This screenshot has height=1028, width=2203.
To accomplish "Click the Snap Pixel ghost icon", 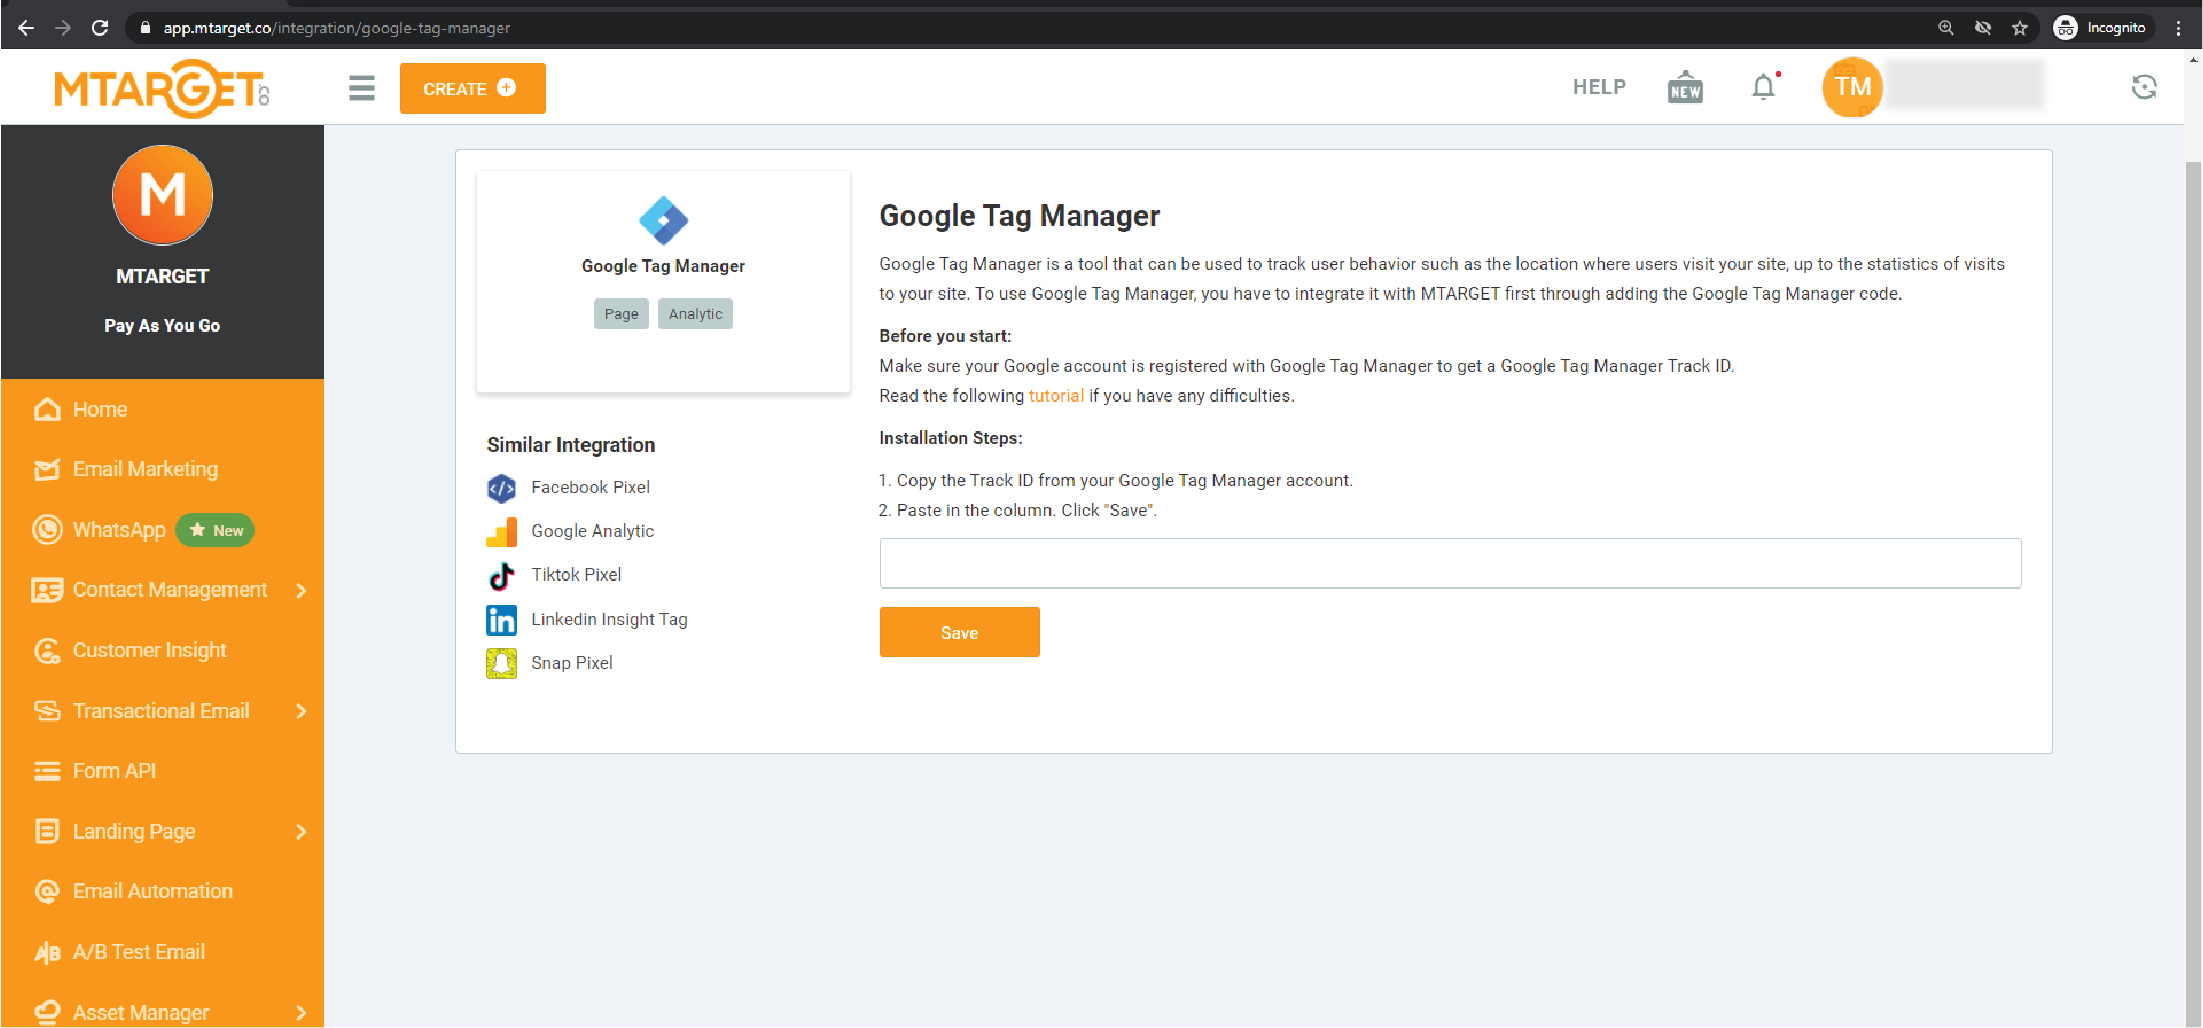I will coord(501,663).
